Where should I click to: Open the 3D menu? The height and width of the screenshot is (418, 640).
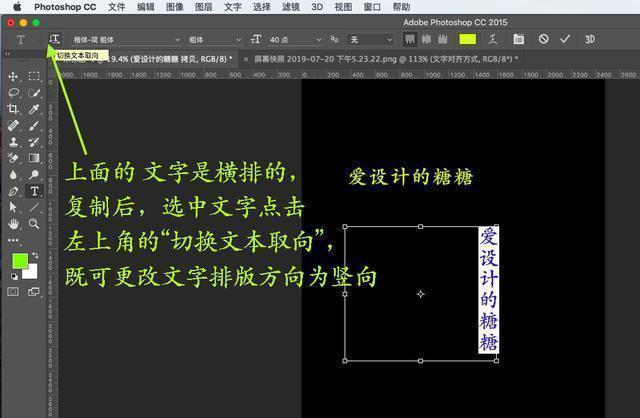point(317,7)
